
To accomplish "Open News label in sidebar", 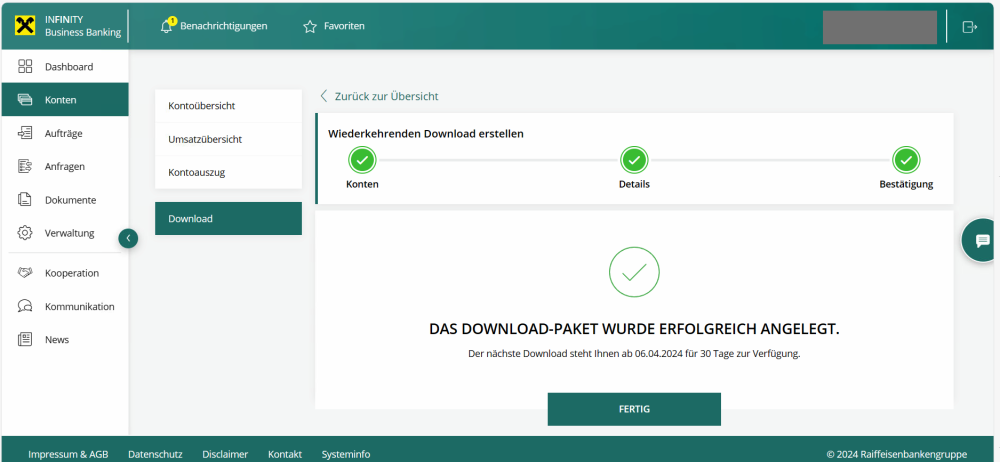I will (x=57, y=339).
